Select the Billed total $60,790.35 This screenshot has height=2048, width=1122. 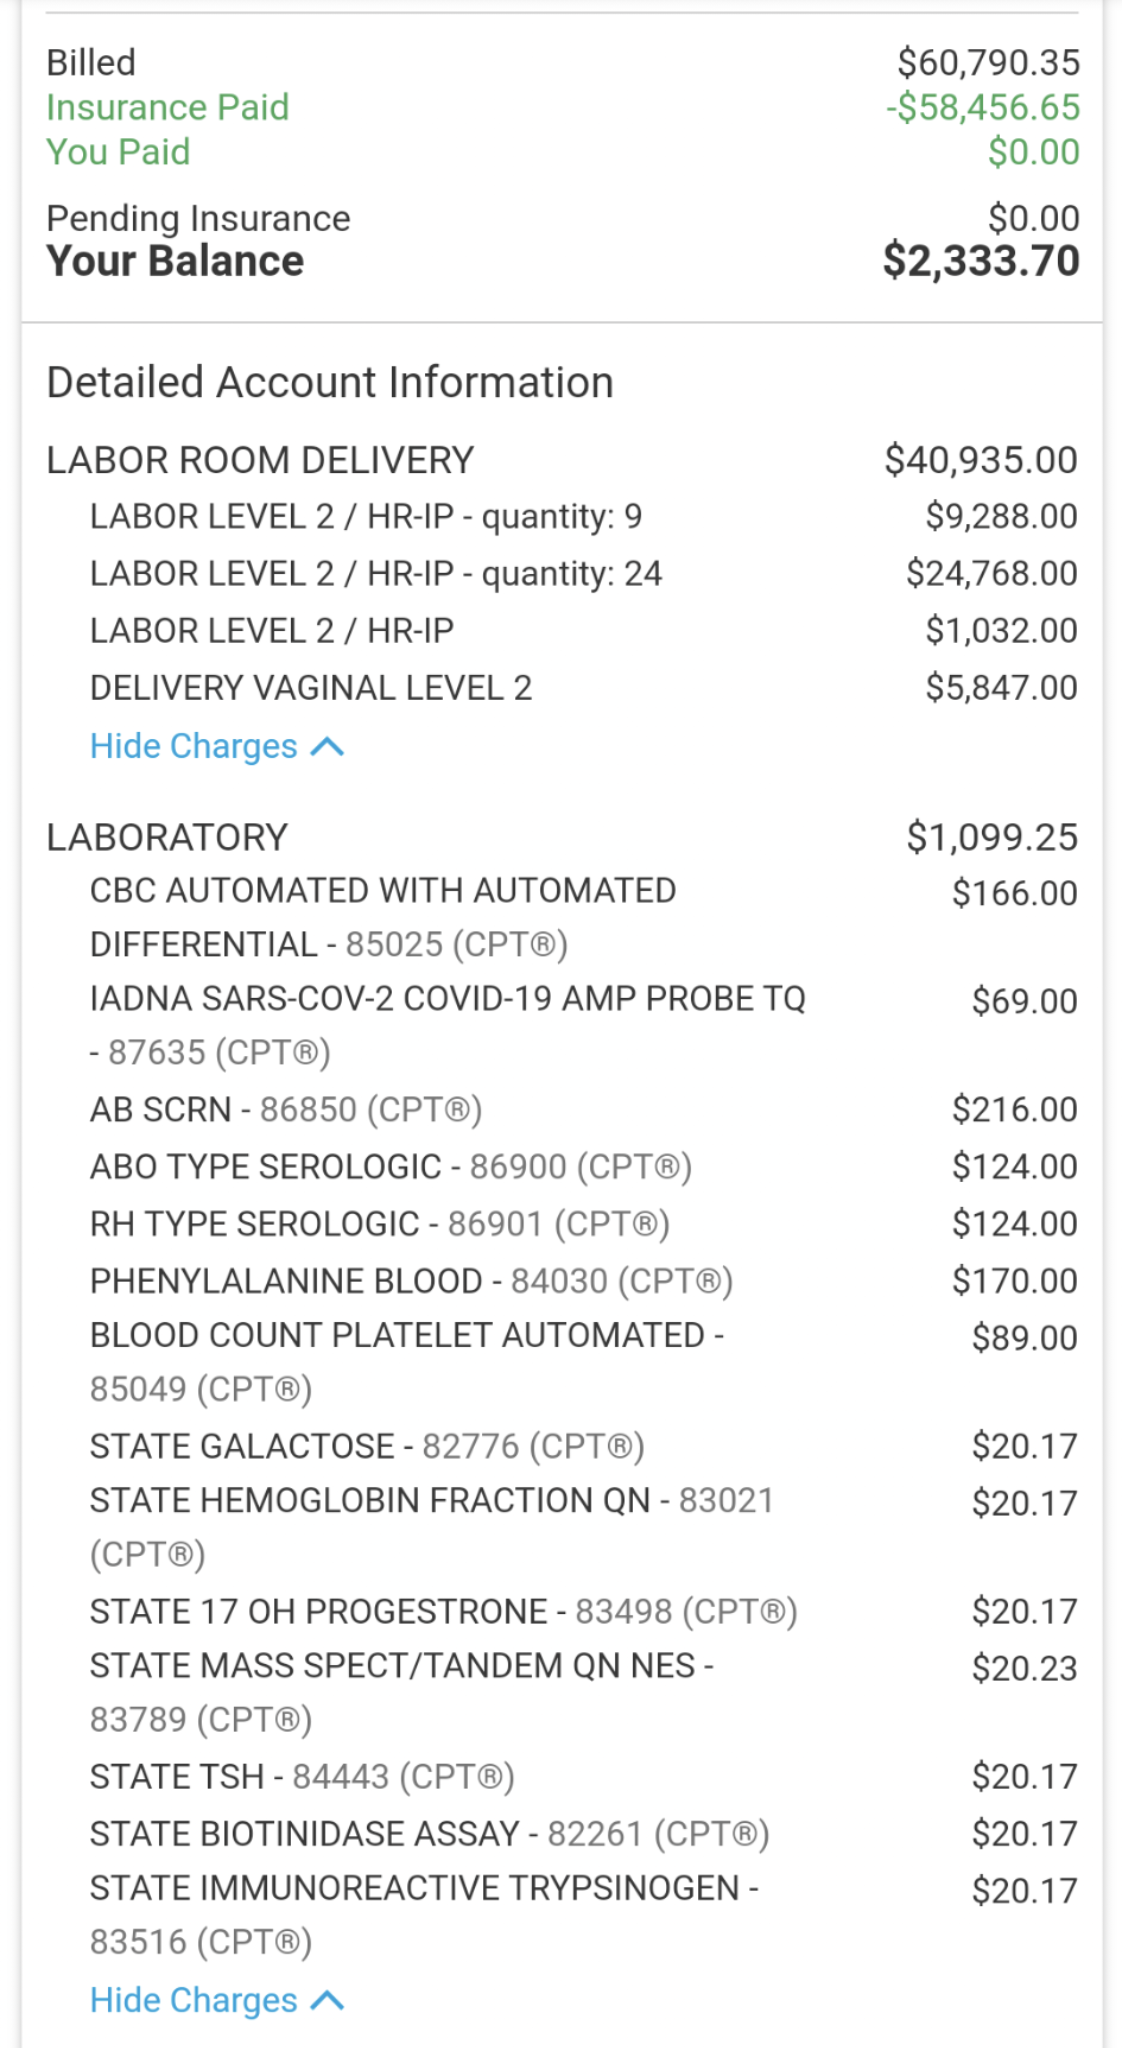(988, 62)
